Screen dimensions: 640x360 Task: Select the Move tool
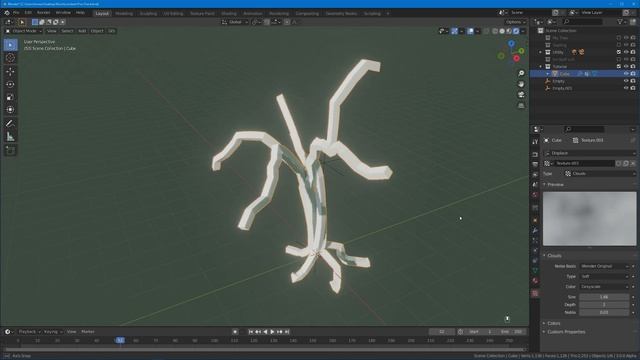(x=11, y=72)
